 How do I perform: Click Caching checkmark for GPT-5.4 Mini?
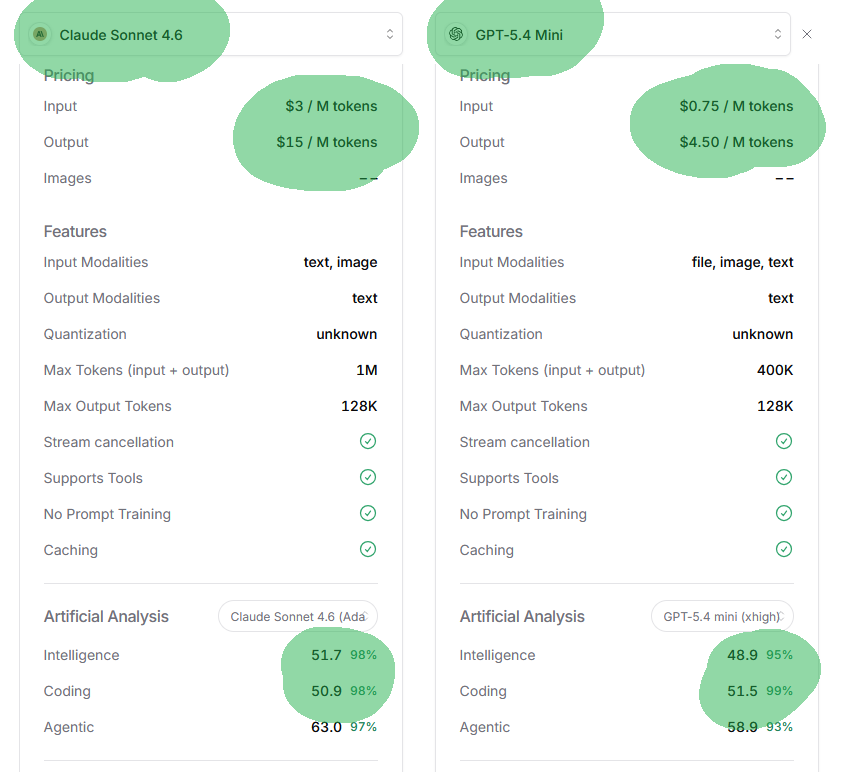click(x=784, y=549)
